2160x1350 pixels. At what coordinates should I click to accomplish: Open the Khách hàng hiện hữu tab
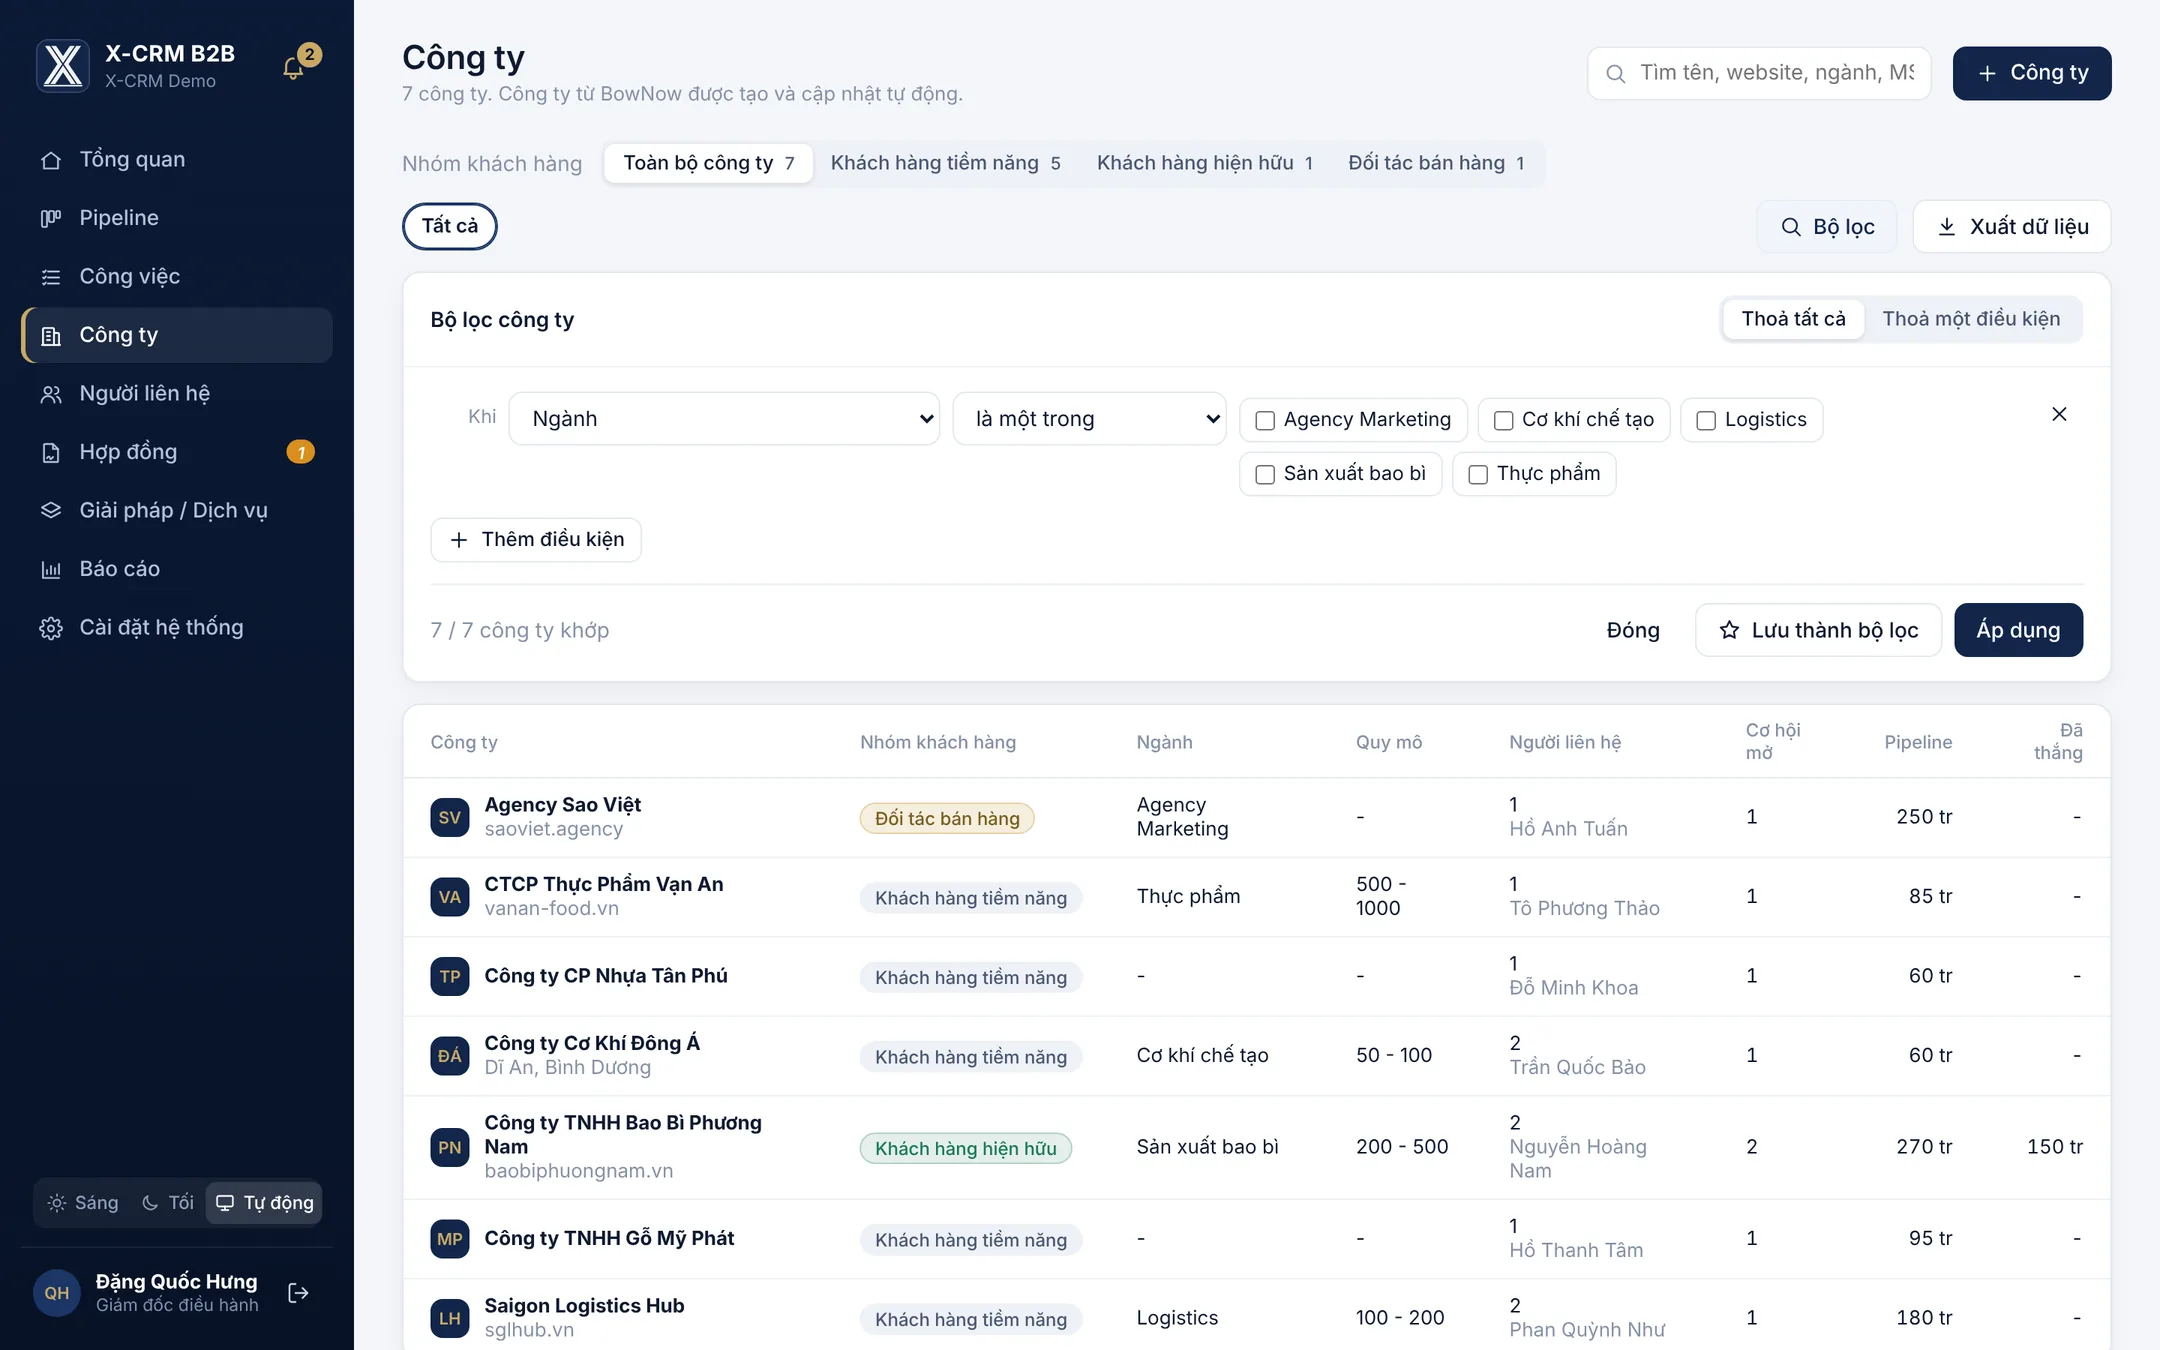pos(1205,163)
